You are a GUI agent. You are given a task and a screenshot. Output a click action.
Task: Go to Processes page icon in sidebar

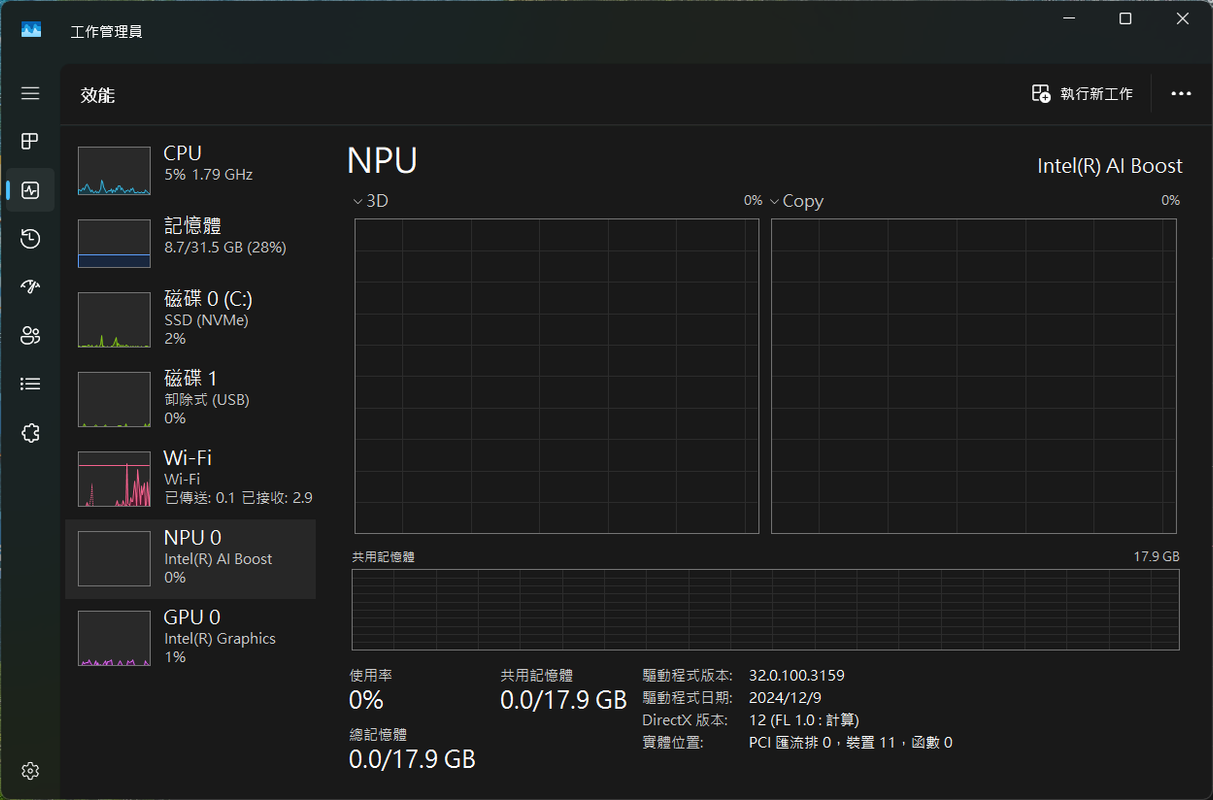pos(30,141)
